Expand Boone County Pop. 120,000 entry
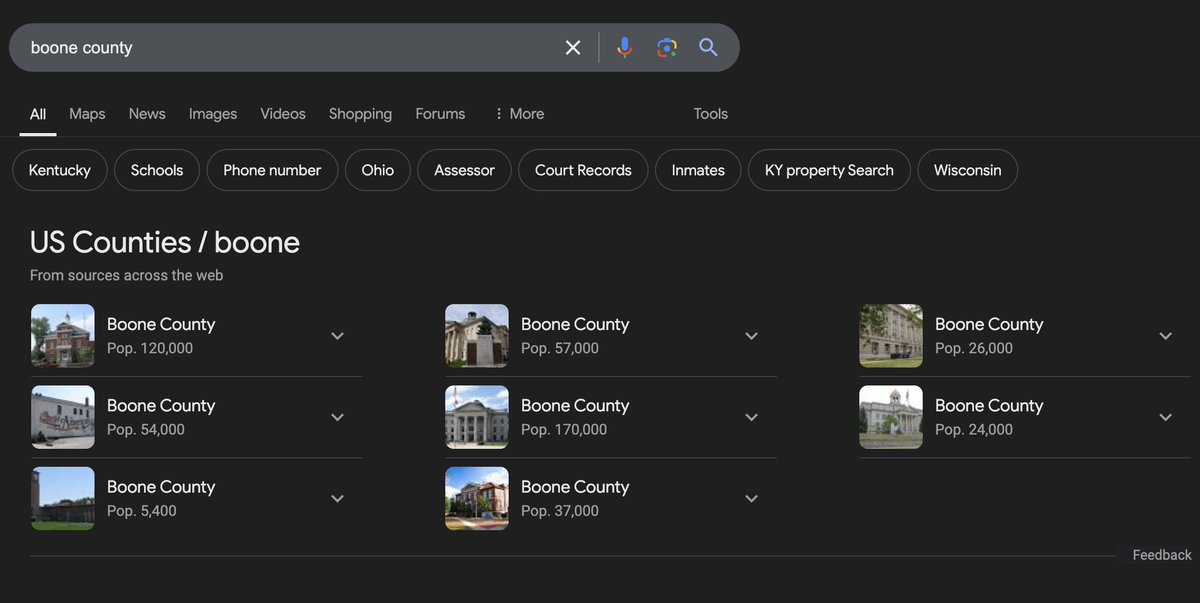Viewport: 1200px width, 603px height. click(x=337, y=336)
